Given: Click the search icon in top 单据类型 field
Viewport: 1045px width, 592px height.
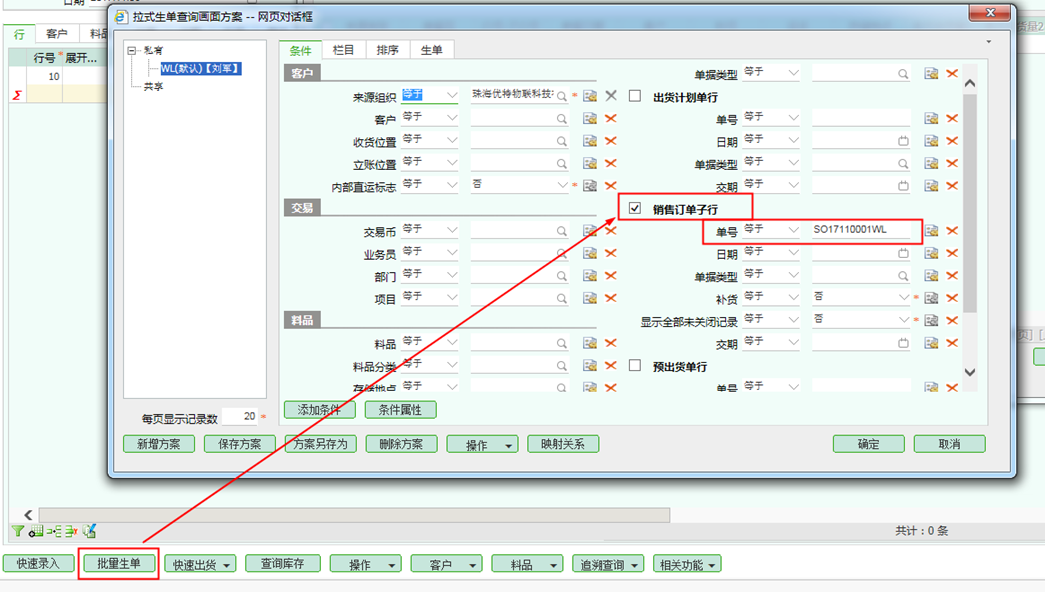Looking at the screenshot, I should point(903,74).
